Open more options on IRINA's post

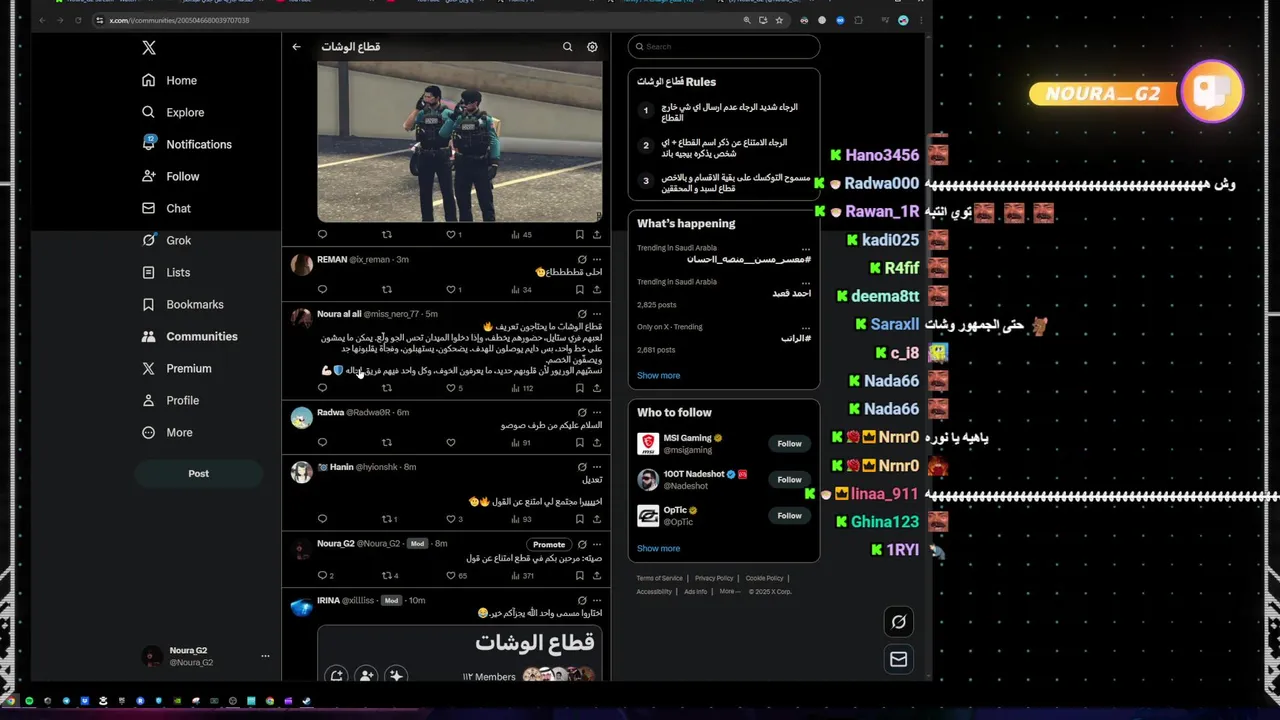coord(597,600)
